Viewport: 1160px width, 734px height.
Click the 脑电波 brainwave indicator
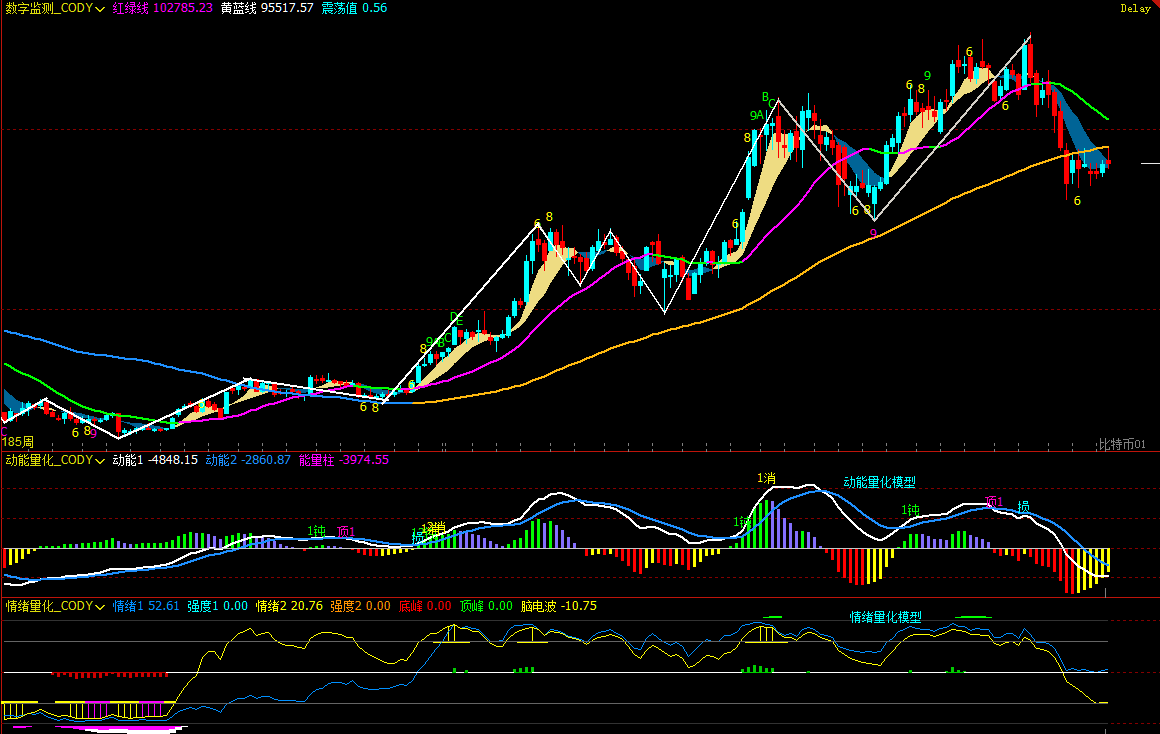pos(540,606)
